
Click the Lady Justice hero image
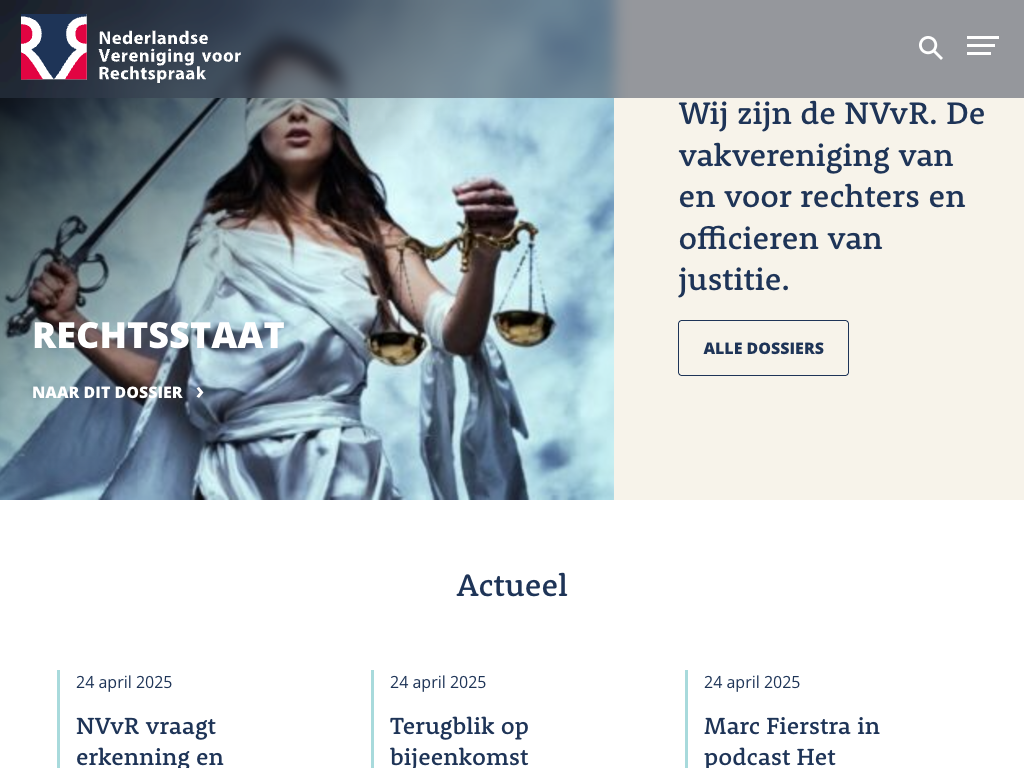click(x=307, y=299)
